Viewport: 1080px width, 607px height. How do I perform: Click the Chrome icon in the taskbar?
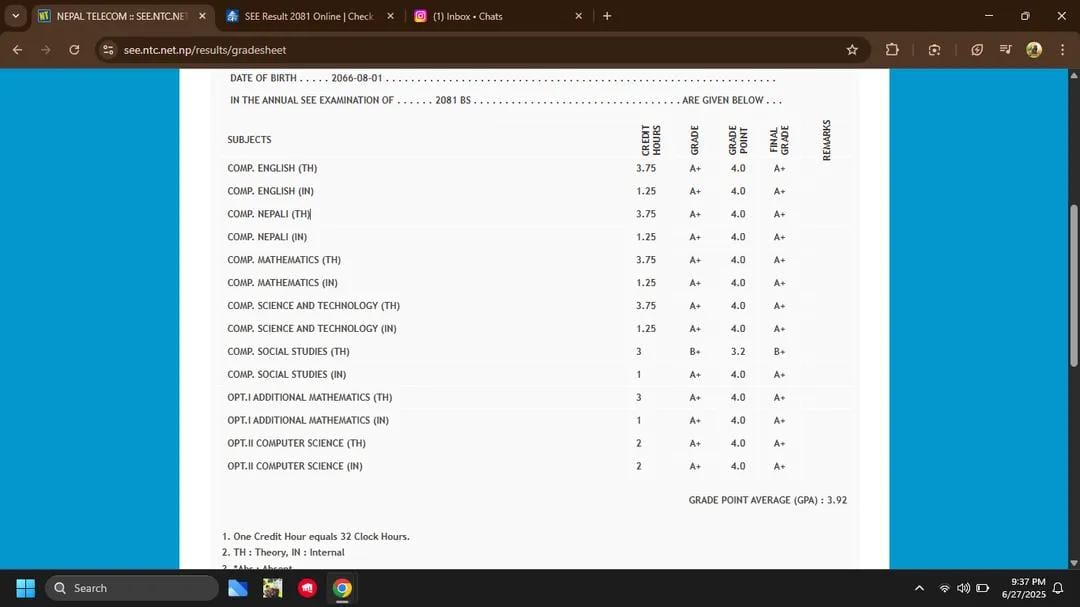pos(342,588)
